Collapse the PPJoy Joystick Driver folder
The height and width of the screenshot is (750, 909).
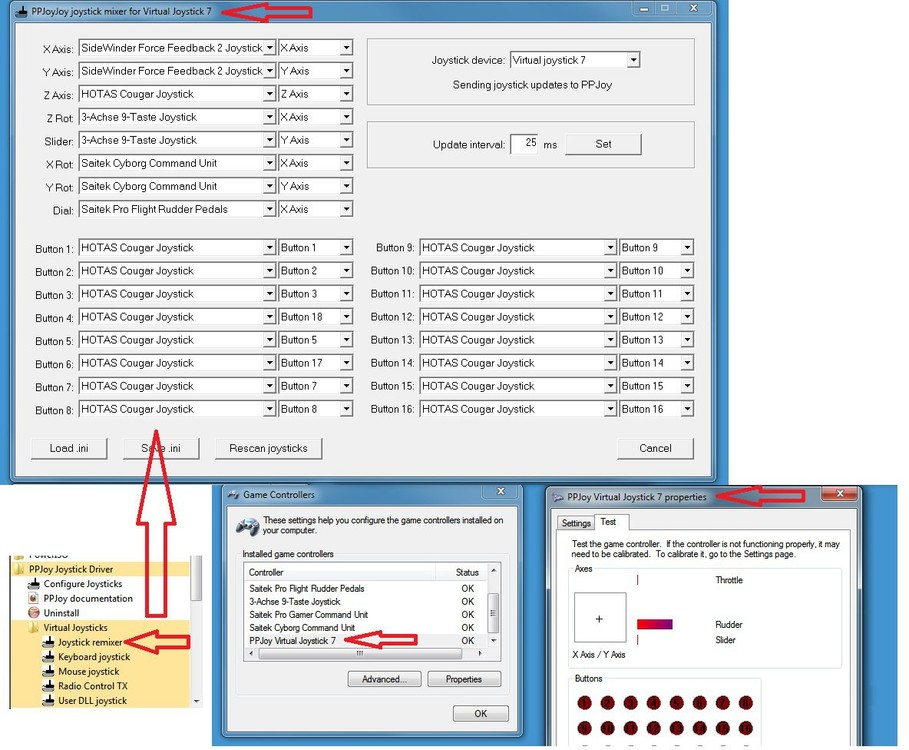pyautogui.click(x=71, y=569)
